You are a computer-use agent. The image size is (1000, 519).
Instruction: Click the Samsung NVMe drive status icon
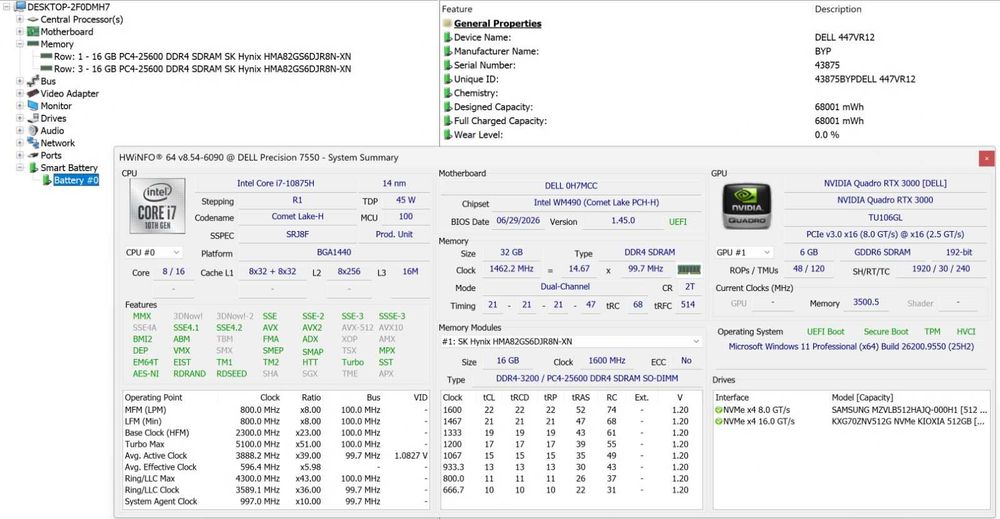[x=719, y=410]
